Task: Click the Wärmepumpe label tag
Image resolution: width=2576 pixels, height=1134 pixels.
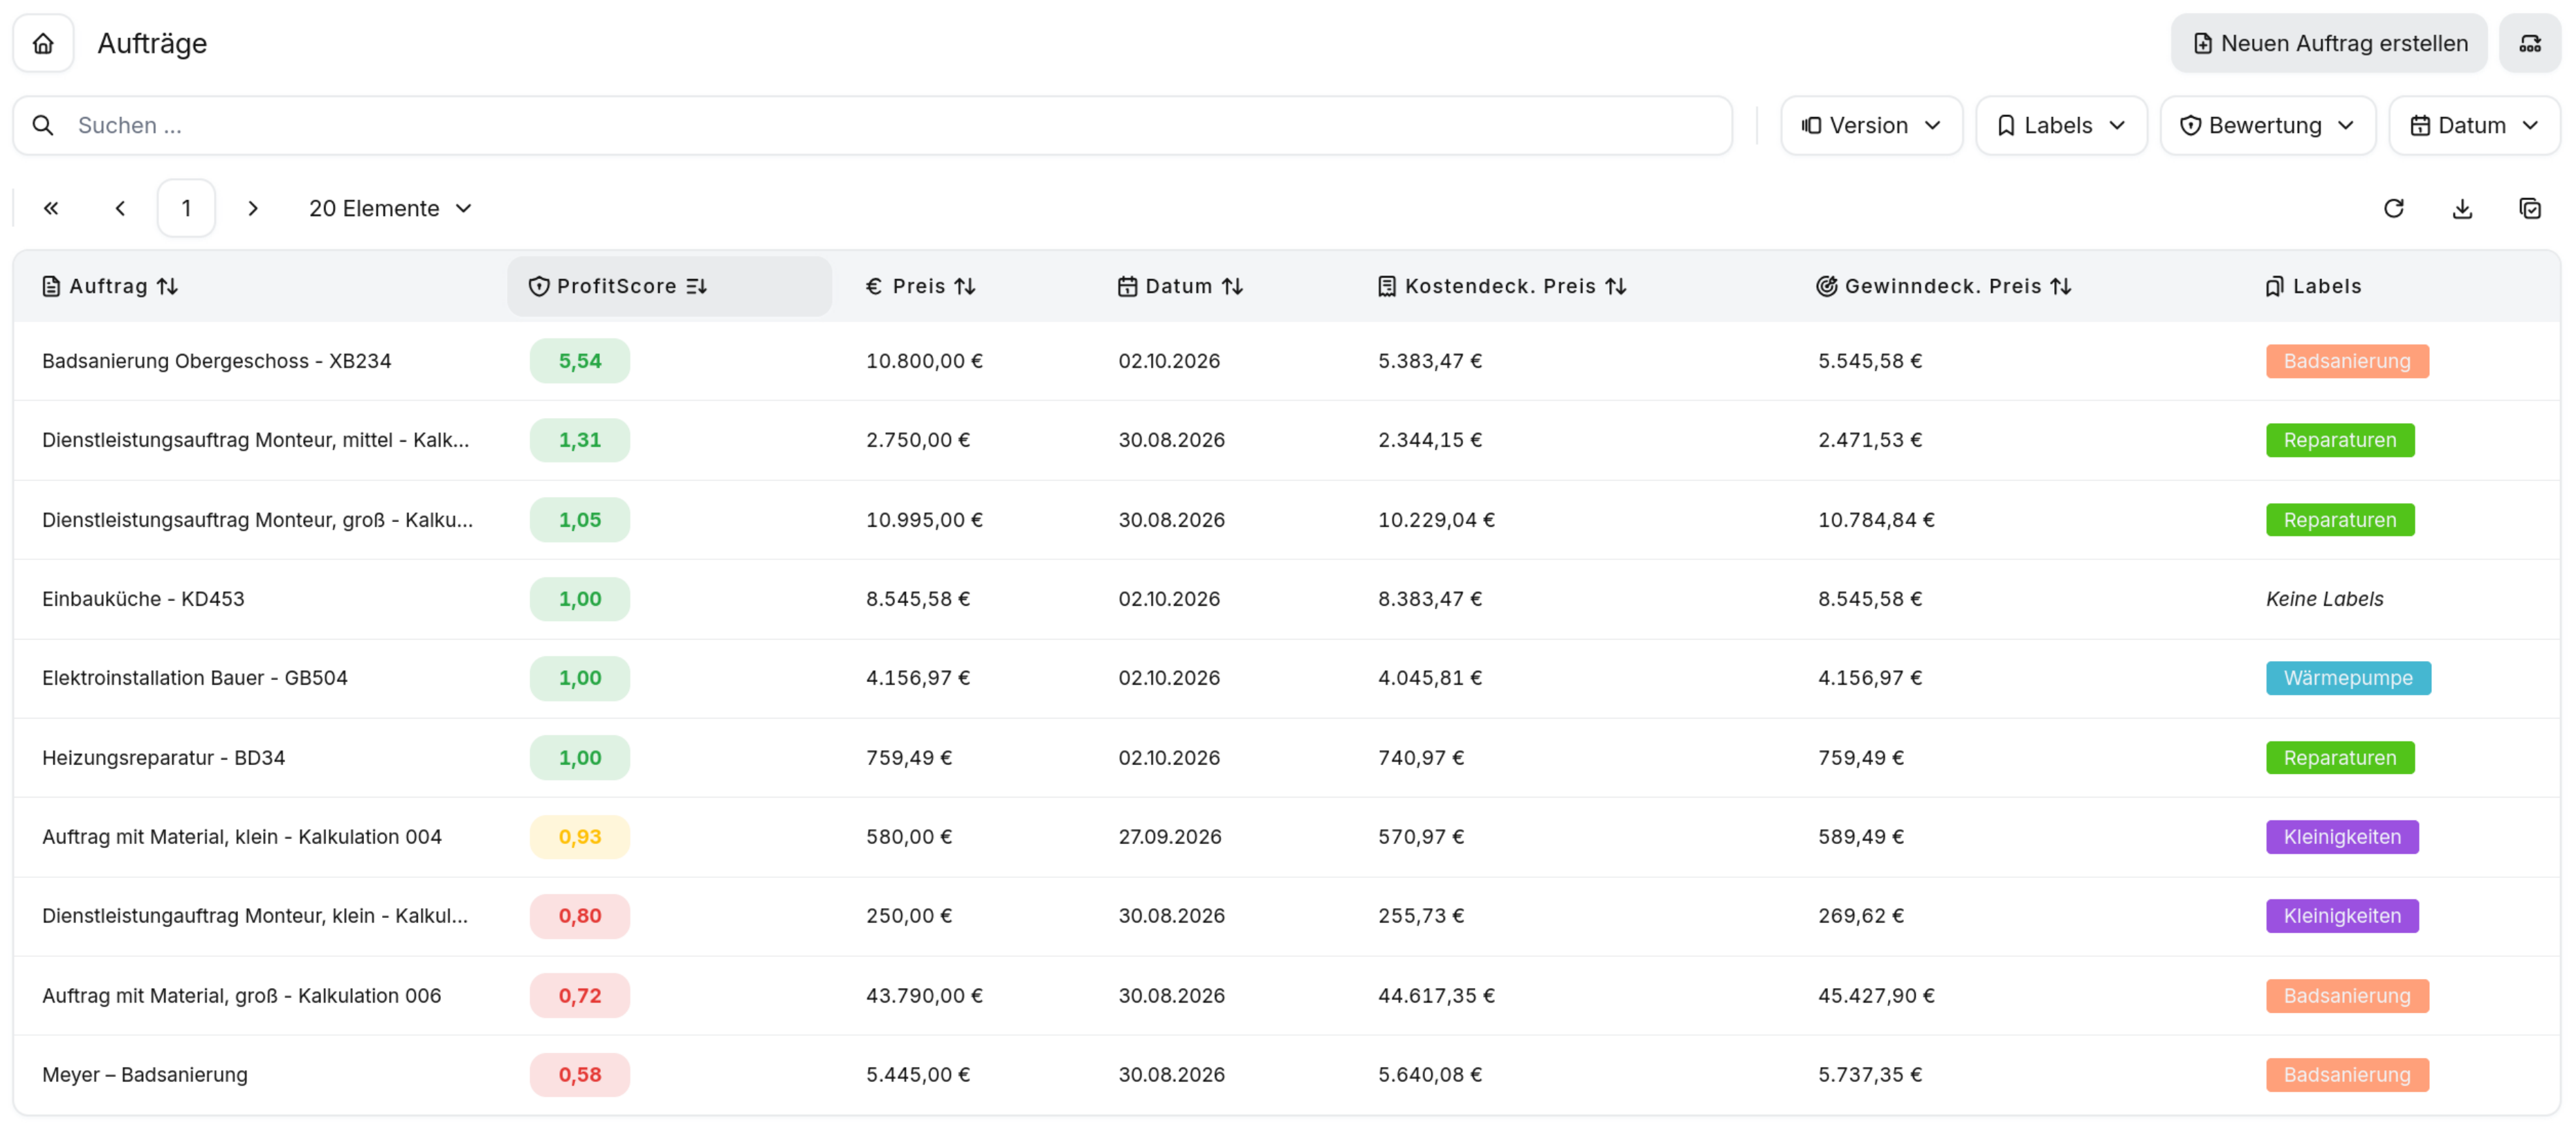Action: pyautogui.click(x=2348, y=678)
